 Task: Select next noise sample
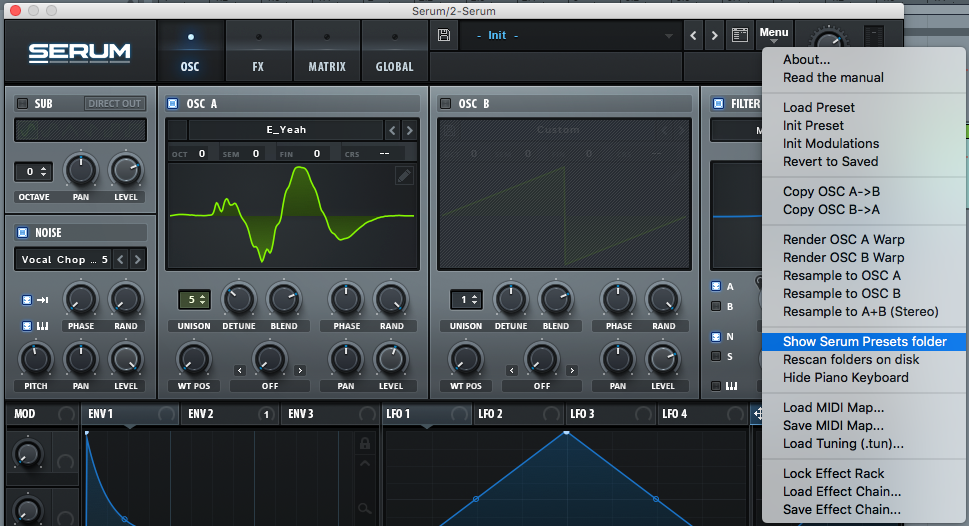[138, 260]
